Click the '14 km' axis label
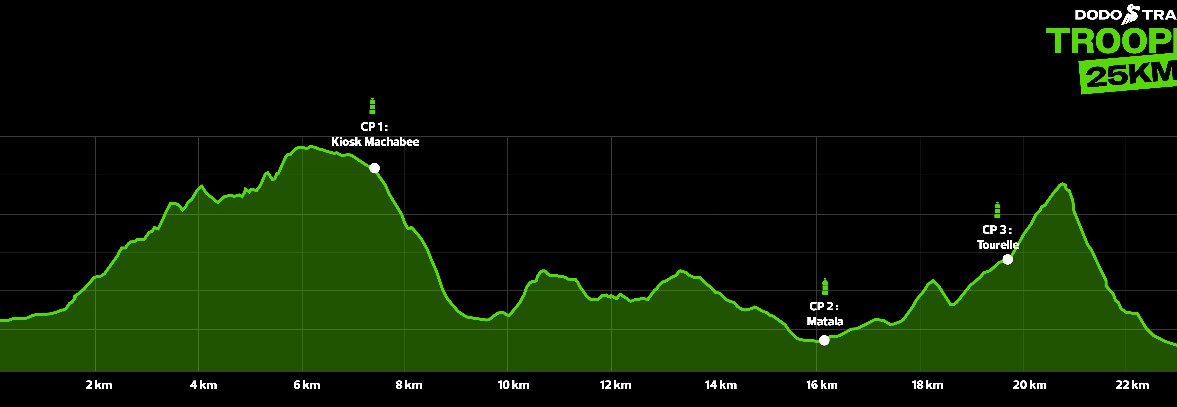Viewport: 1177px width, 407px height. [x=721, y=385]
